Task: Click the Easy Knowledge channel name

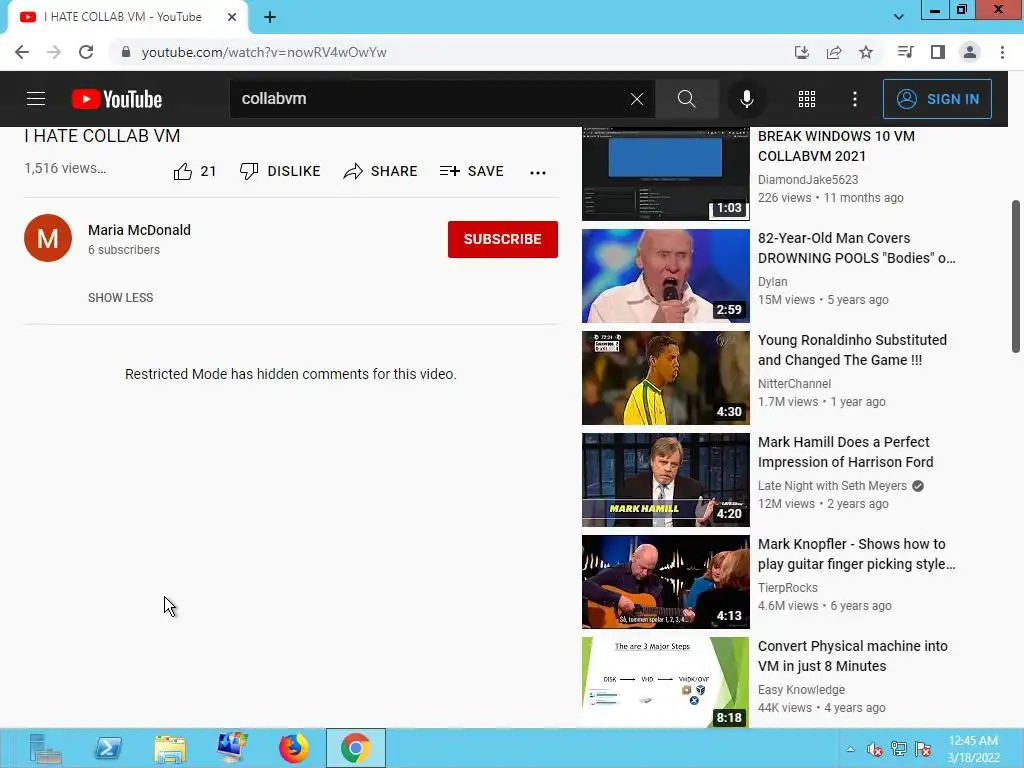Action: (801, 690)
